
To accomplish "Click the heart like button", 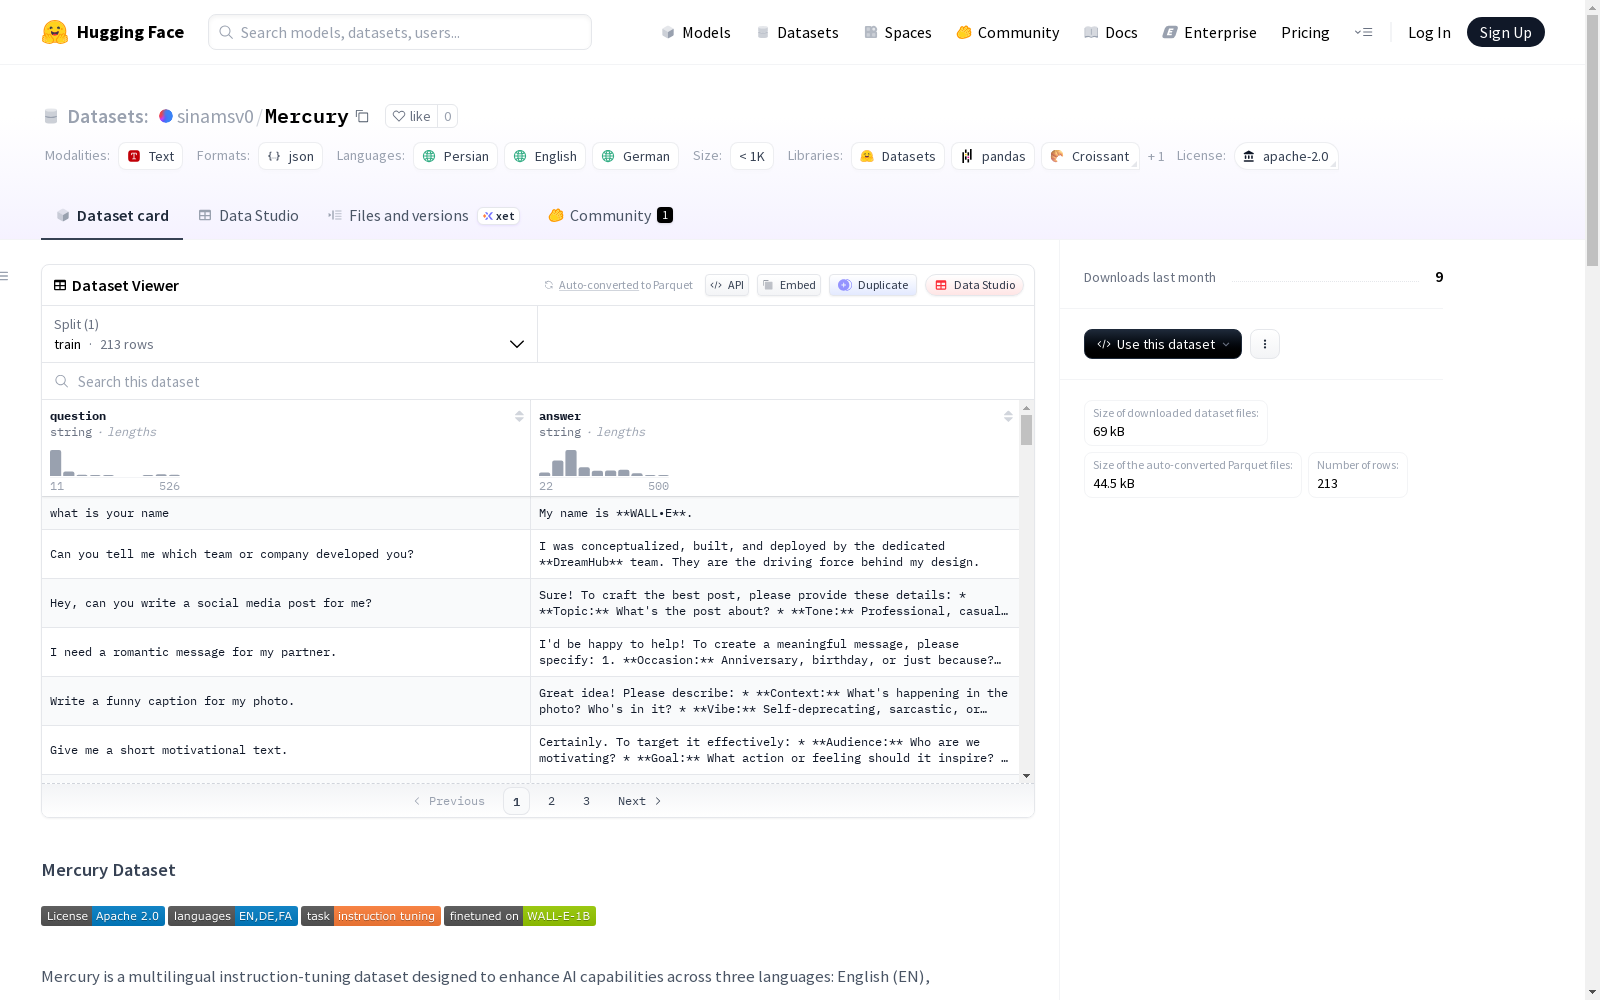I will (411, 116).
